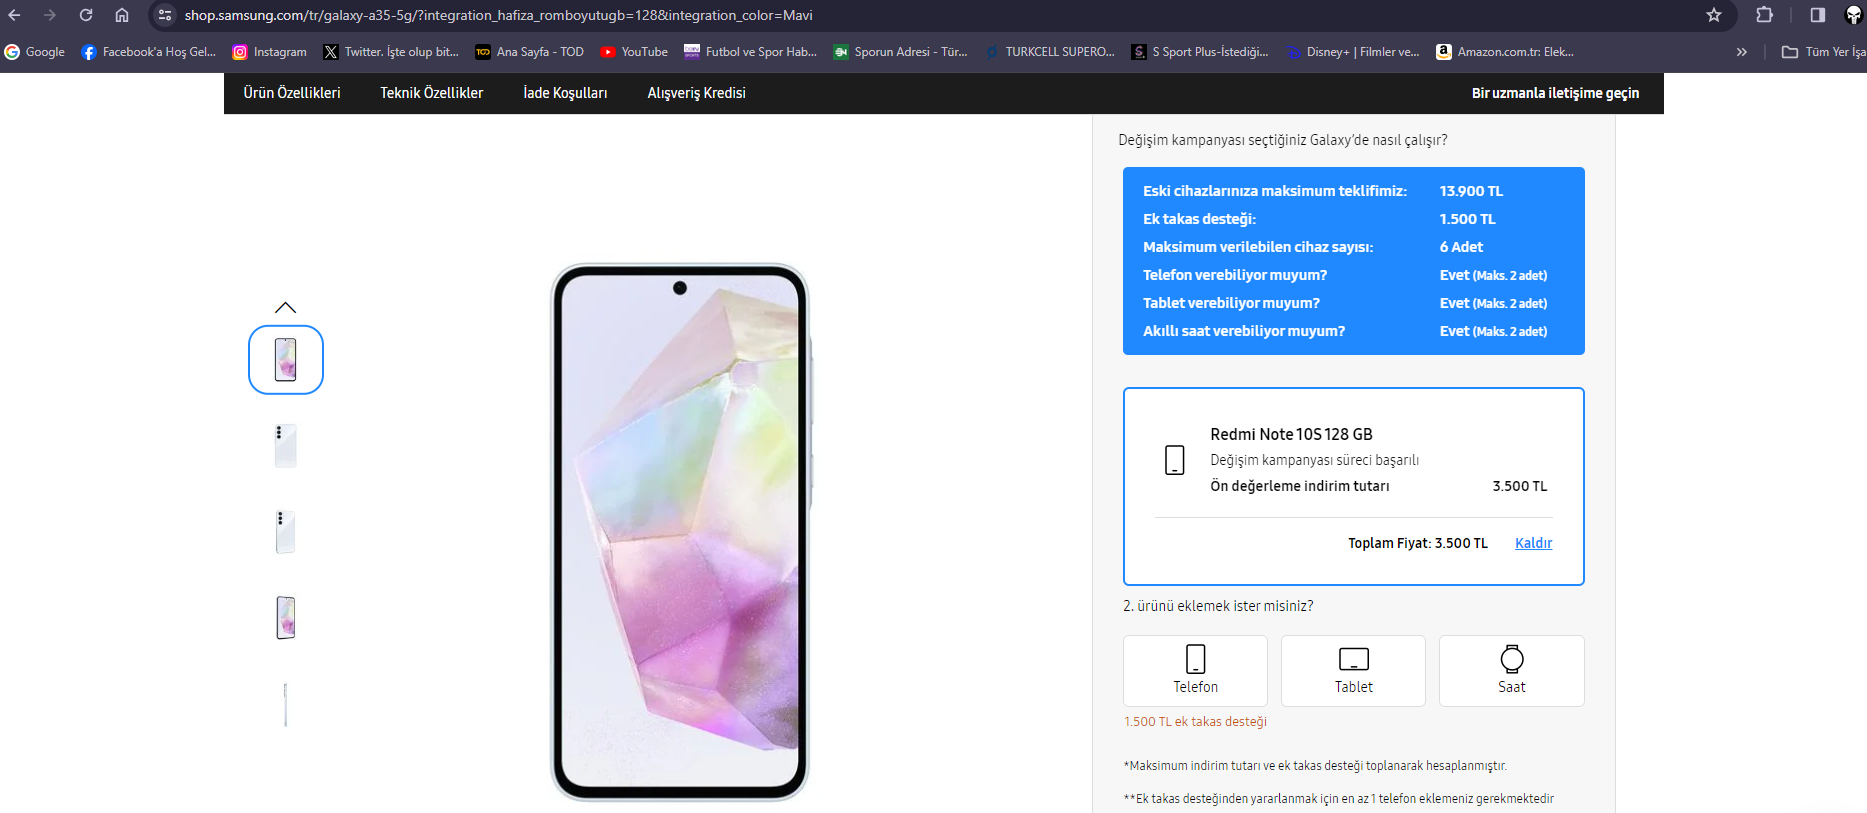Switch to Ürün Özellikleri tab
The image size is (1867, 813).
click(x=292, y=93)
